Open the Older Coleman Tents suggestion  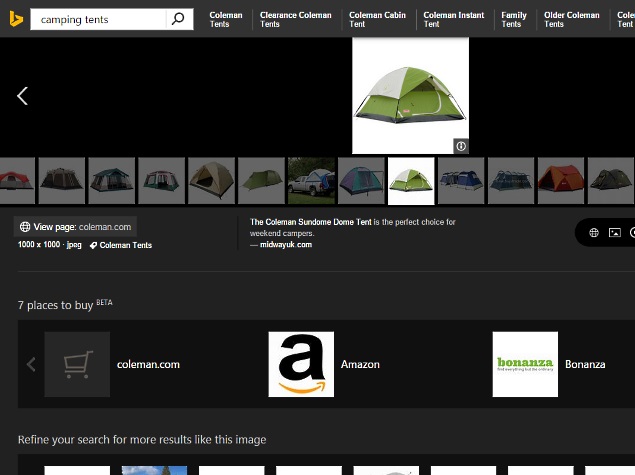click(571, 19)
